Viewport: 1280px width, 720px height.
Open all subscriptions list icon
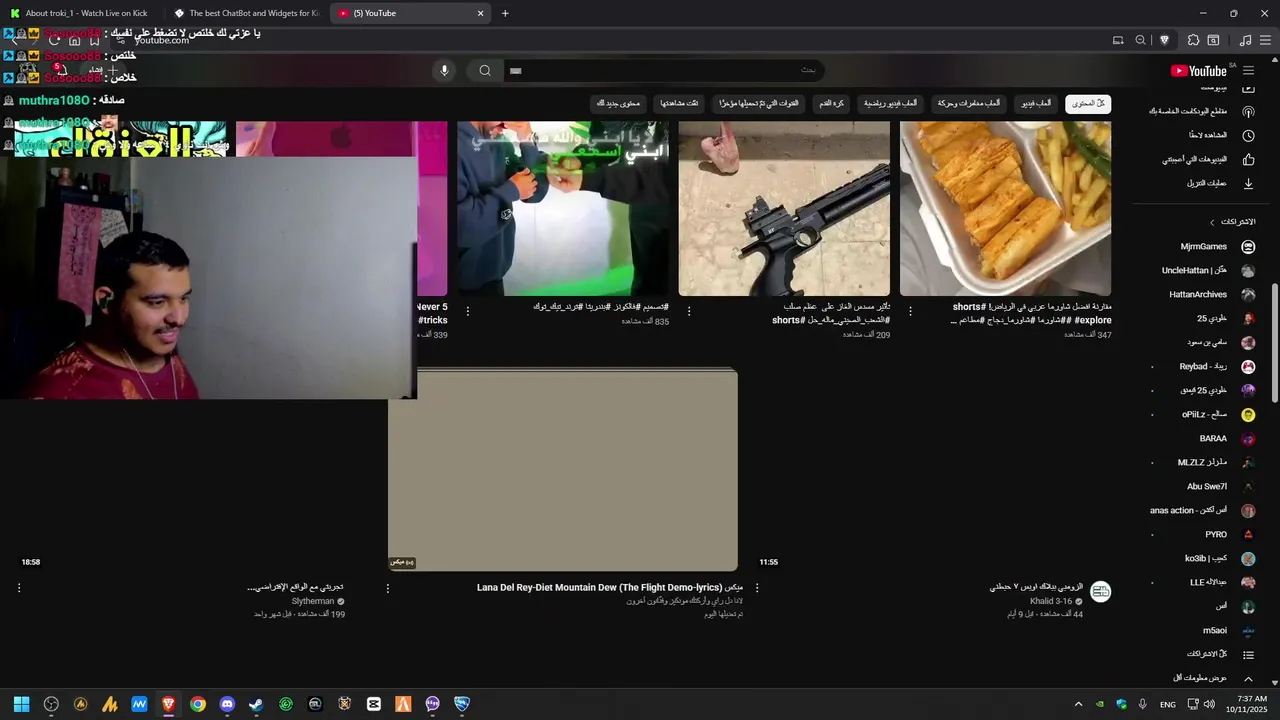tap(1248, 654)
